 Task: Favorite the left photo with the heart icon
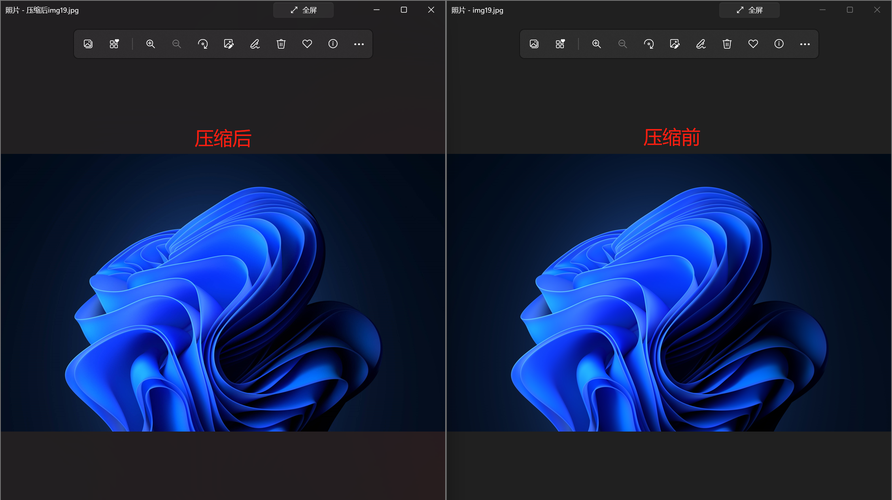307,44
